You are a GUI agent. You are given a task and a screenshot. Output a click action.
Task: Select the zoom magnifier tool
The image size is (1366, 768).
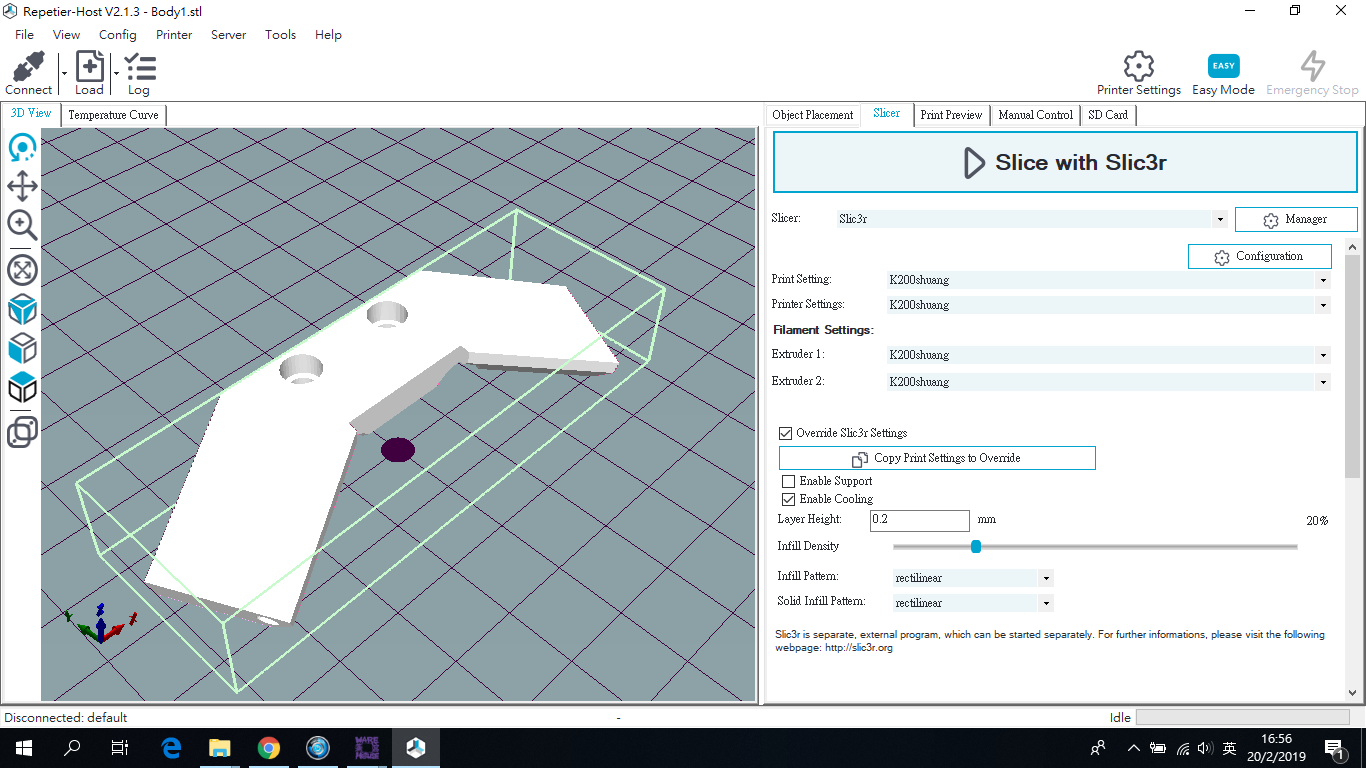[x=22, y=225]
